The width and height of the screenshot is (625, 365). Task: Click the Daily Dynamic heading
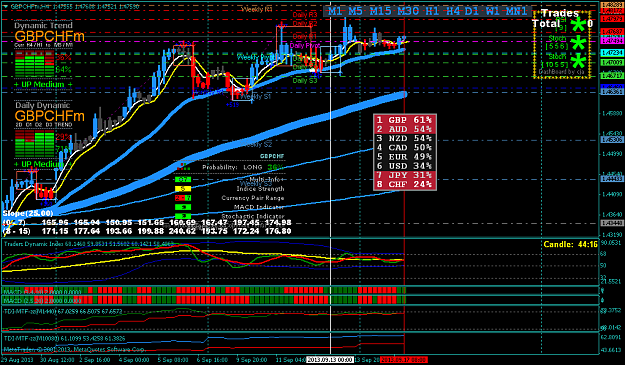click(43, 105)
